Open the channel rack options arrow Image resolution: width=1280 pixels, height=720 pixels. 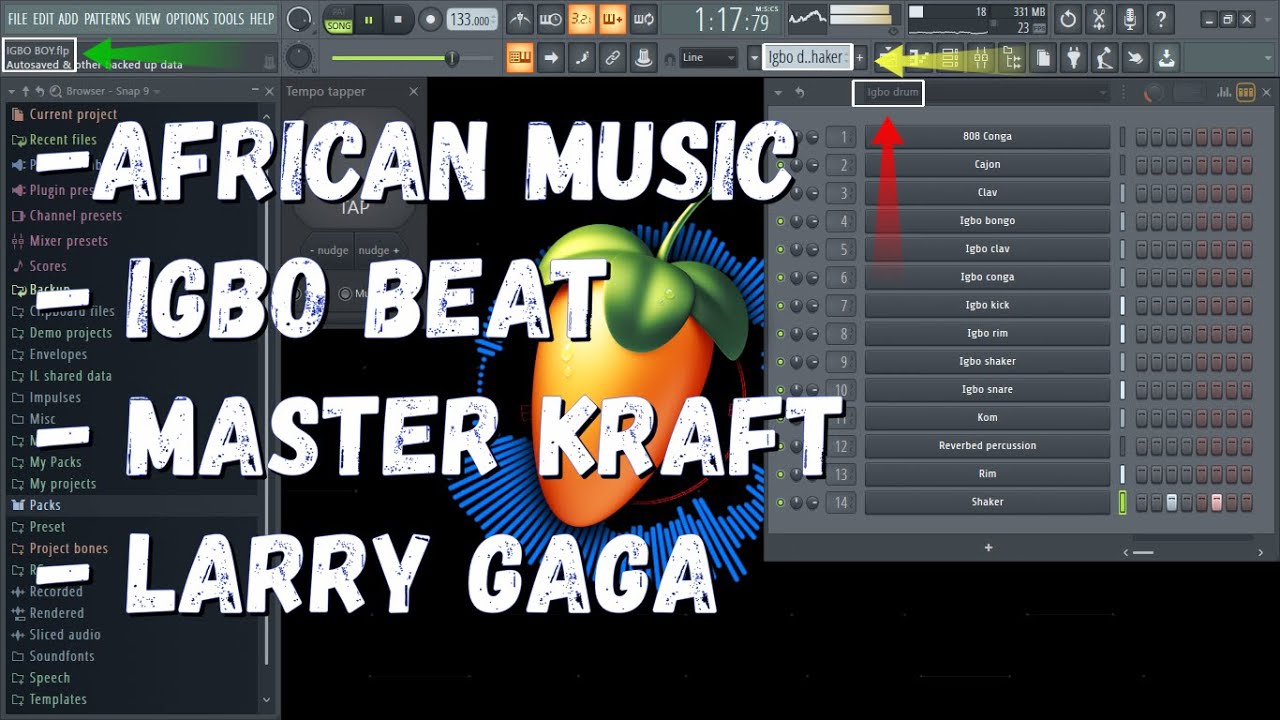[778, 93]
